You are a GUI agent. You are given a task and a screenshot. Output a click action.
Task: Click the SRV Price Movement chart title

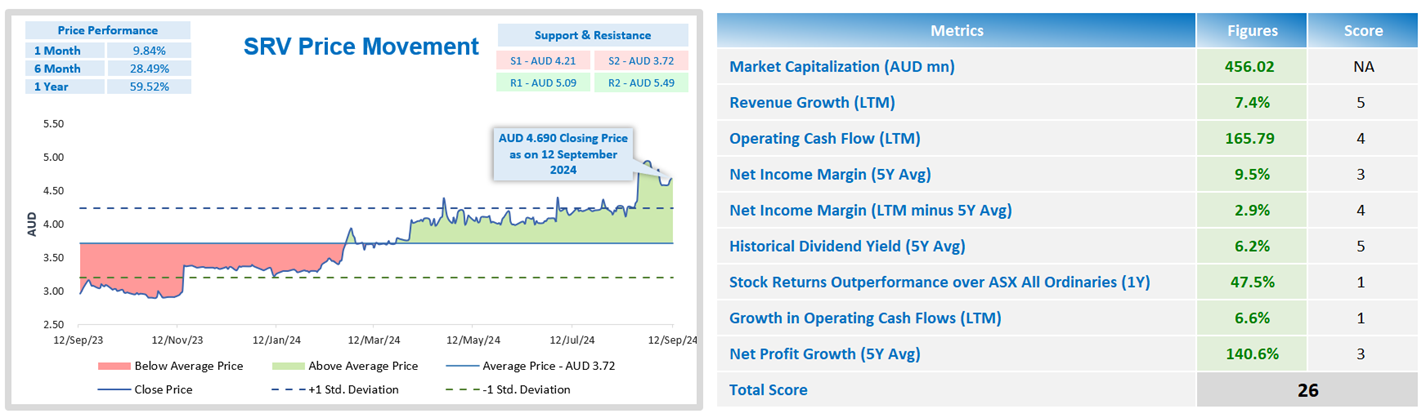[361, 46]
